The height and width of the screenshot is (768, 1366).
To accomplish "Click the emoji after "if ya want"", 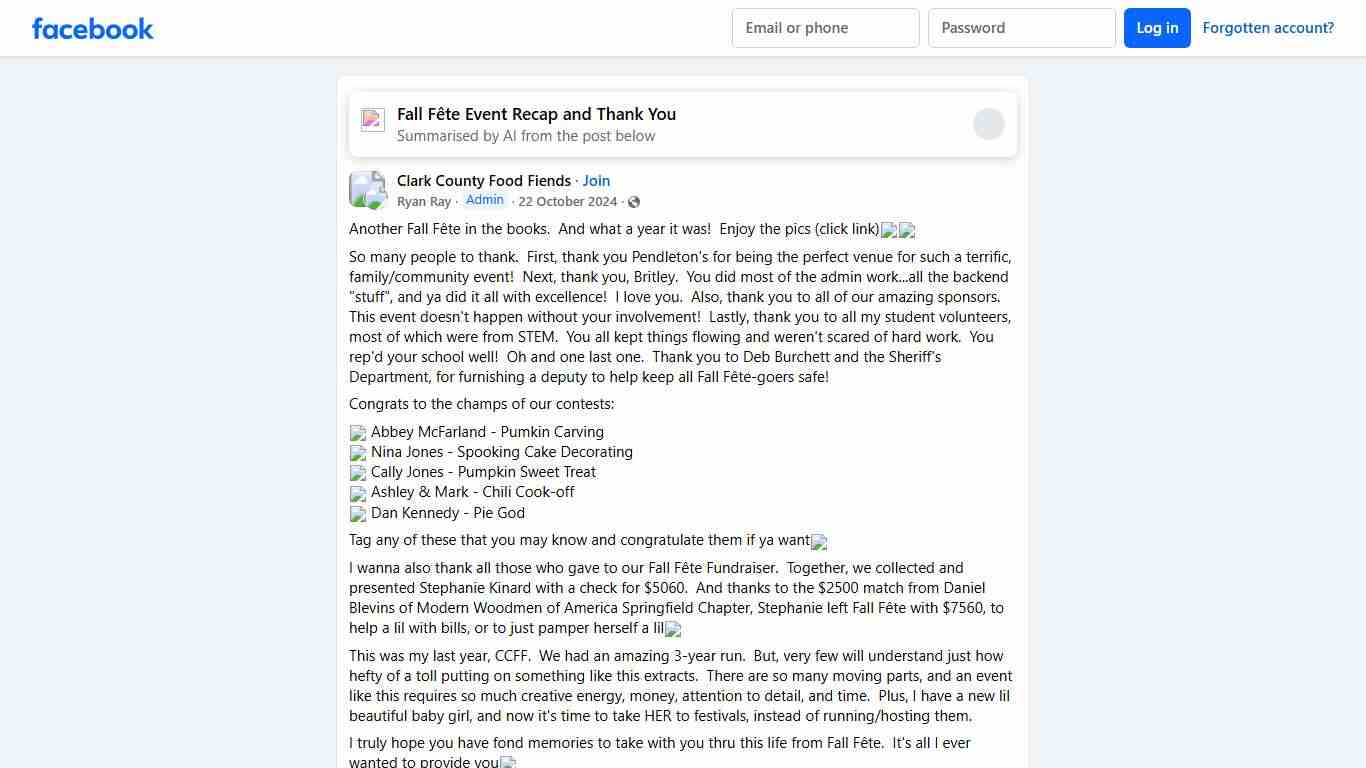I will tap(819, 542).
